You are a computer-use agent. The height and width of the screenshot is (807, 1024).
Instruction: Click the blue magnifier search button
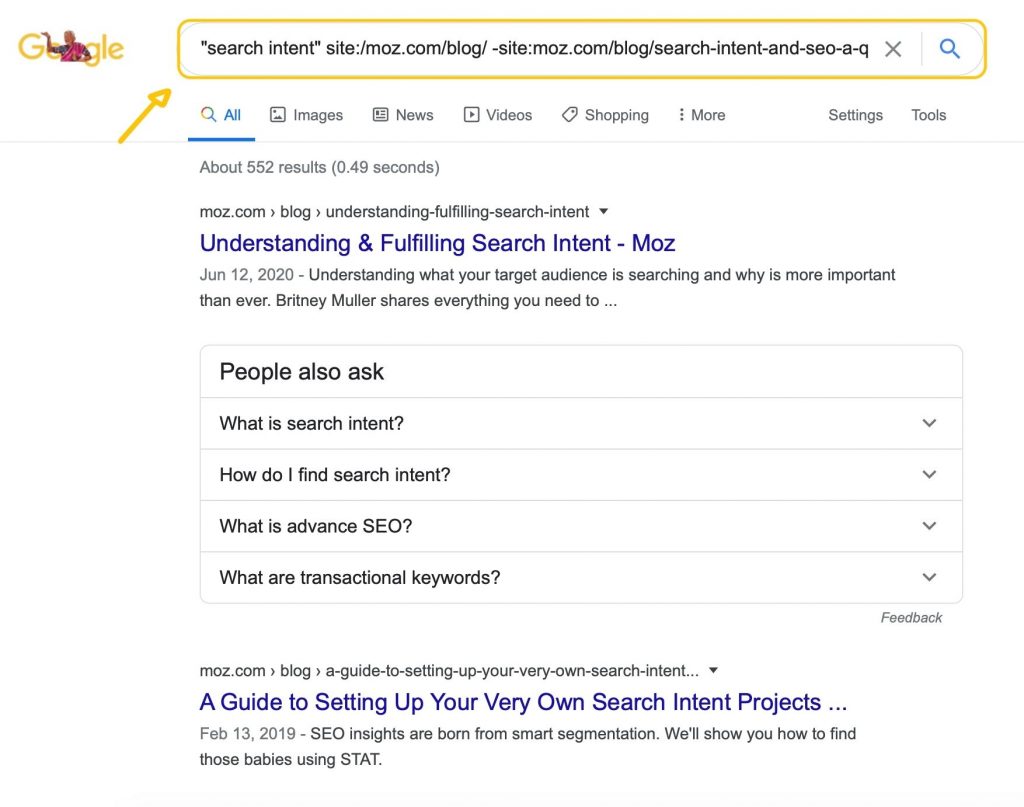coord(949,48)
